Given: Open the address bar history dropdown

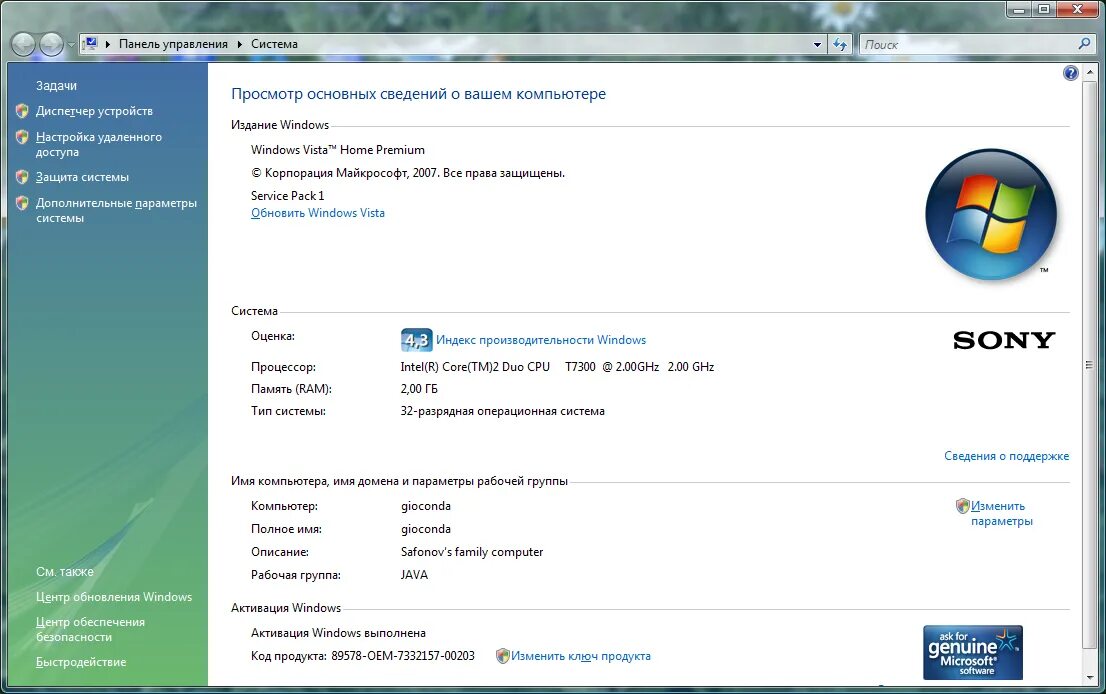Looking at the screenshot, I should pyautogui.click(x=818, y=44).
